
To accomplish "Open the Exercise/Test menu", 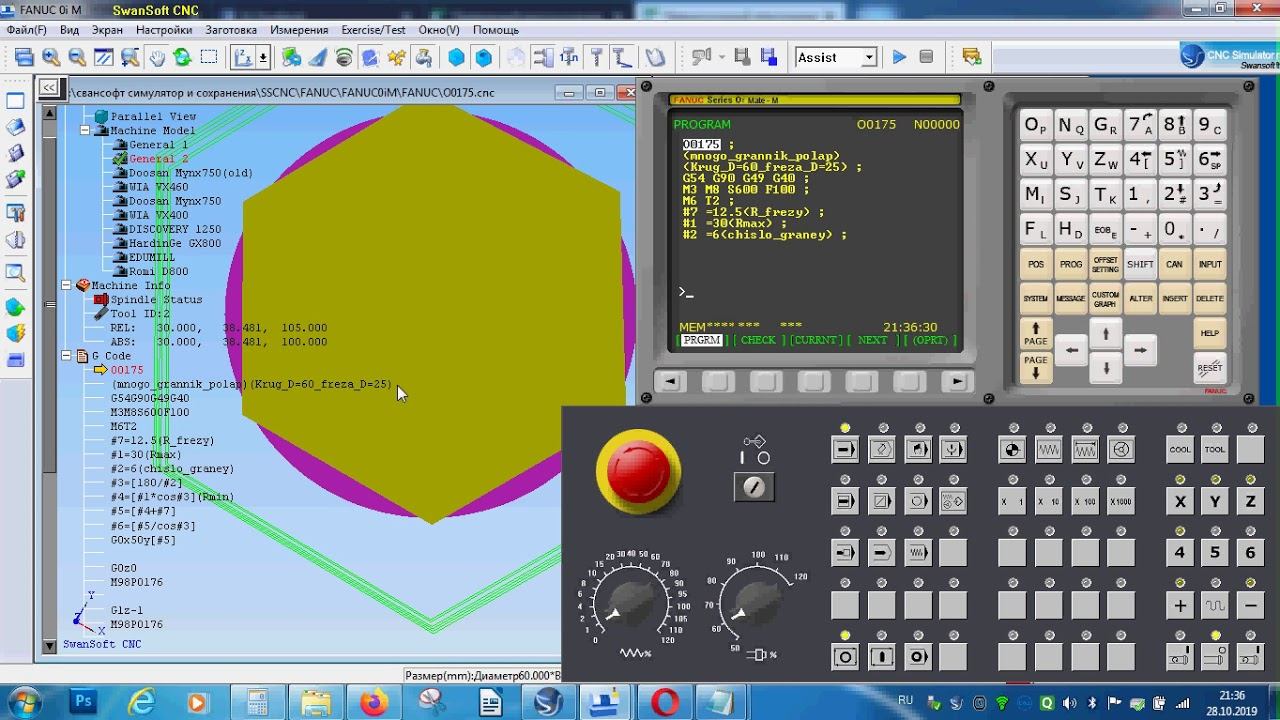I will coord(373,30).
